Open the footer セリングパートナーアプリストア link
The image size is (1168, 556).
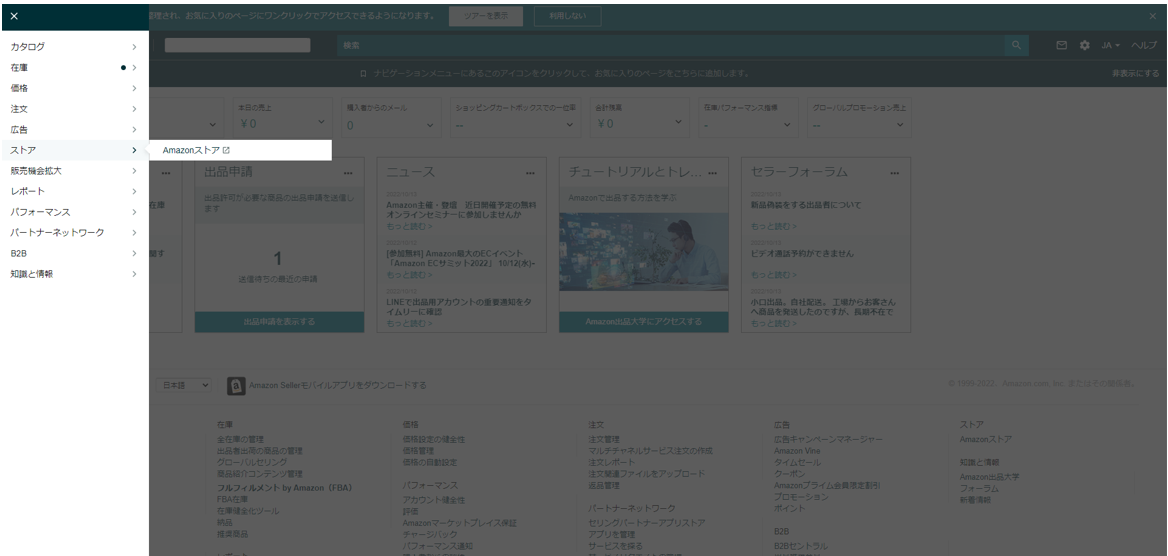(x=647, y=523)
